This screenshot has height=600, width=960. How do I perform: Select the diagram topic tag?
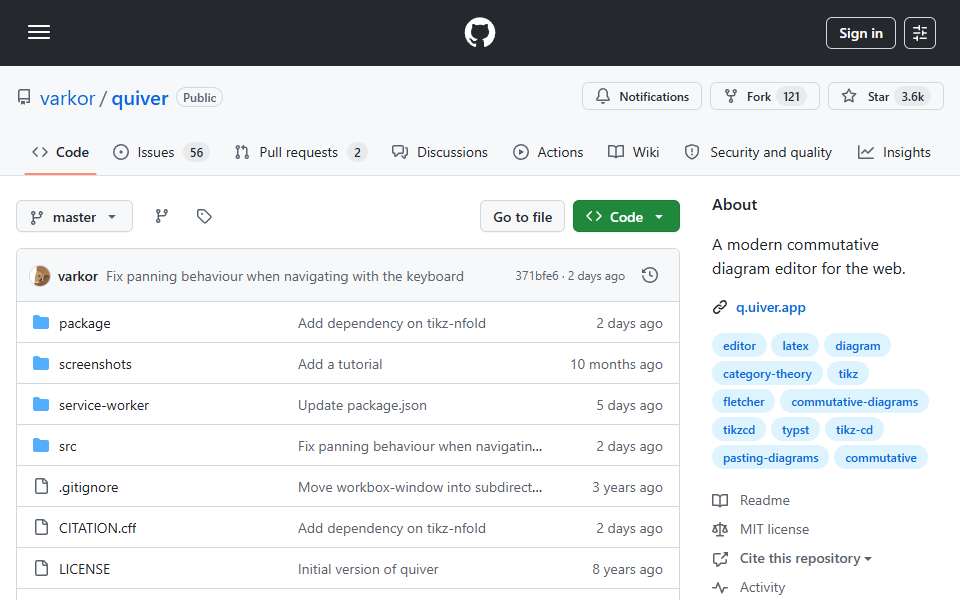tap(857, 346)
